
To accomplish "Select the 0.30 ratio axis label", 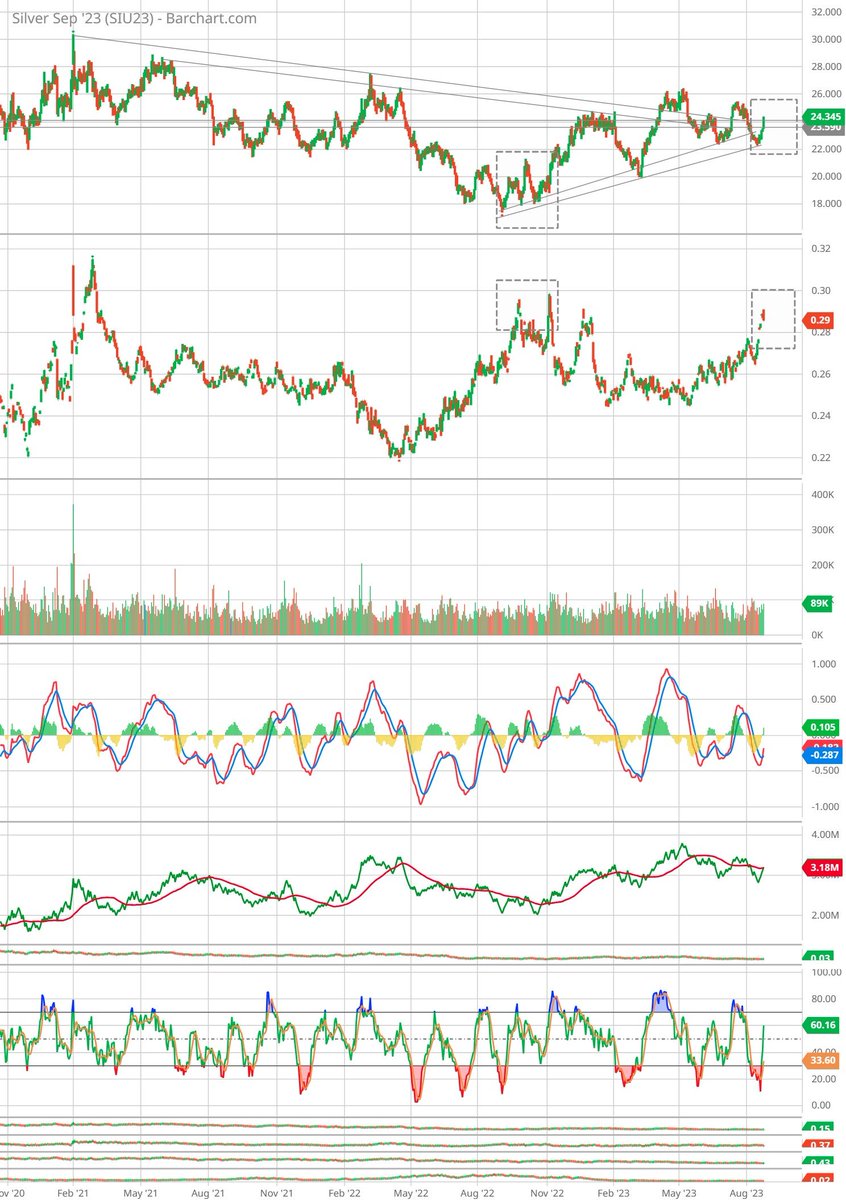I will click(819, 290).
